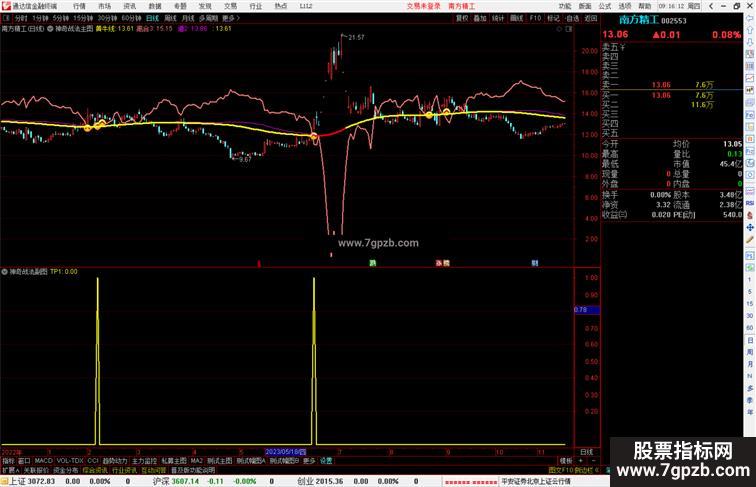Open the 数据 menu
756x487 pixels.
(x=155, y=6)
